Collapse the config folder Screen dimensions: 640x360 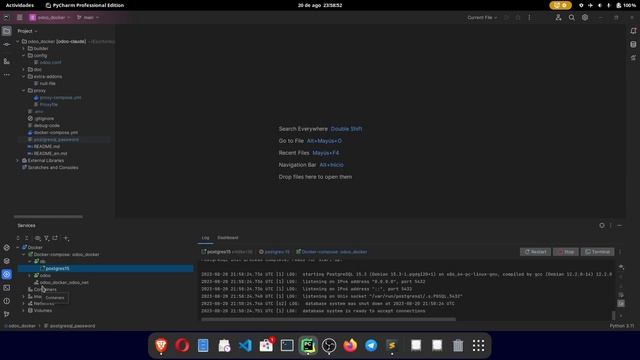click(24, 56)
